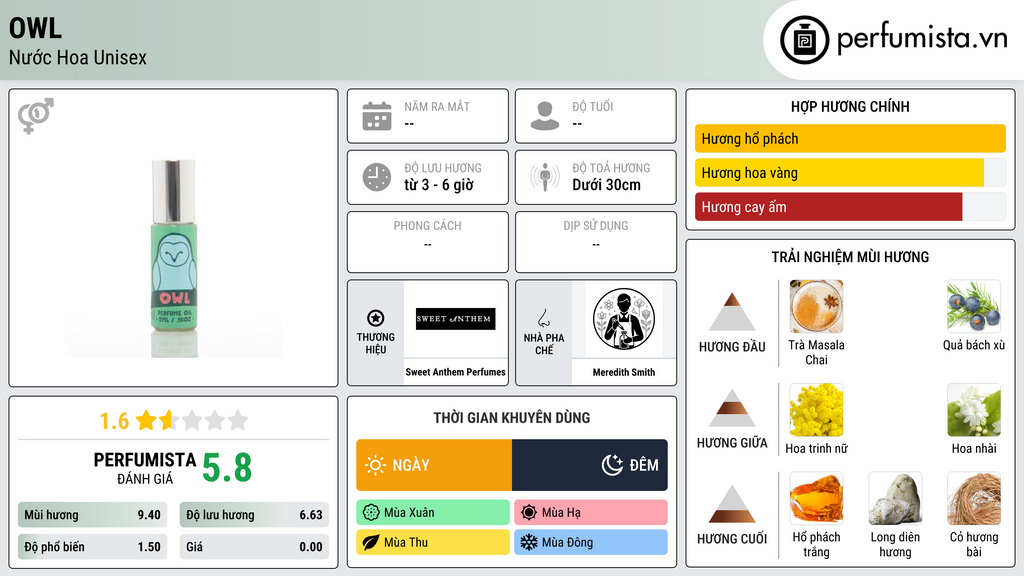Click the OWL perfume bottle image

click(x=173, y=258)
